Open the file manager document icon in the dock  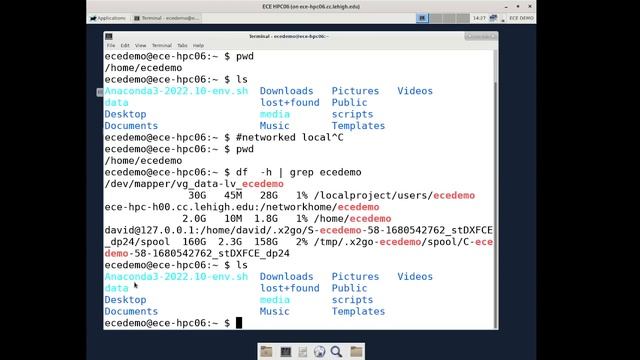click(x=302, y=351)
